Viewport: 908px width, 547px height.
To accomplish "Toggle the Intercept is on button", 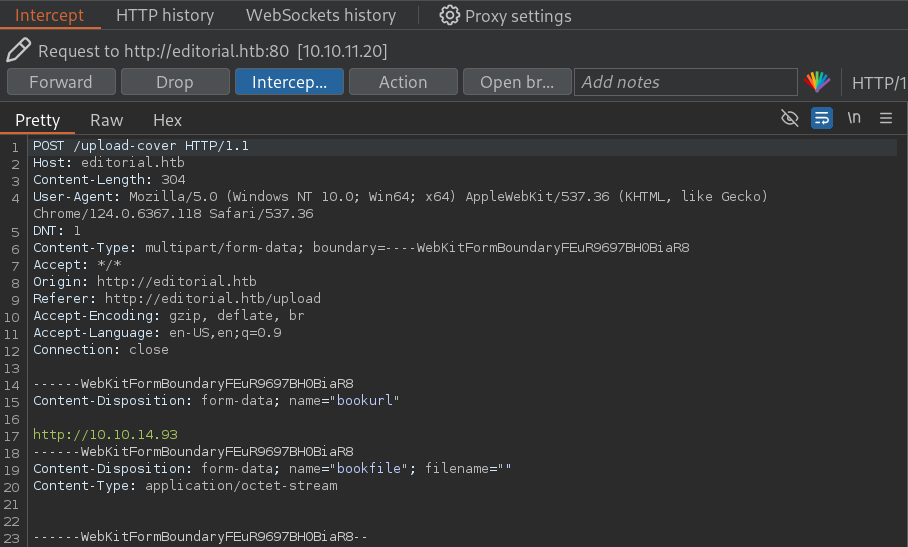I will [289, 82].
